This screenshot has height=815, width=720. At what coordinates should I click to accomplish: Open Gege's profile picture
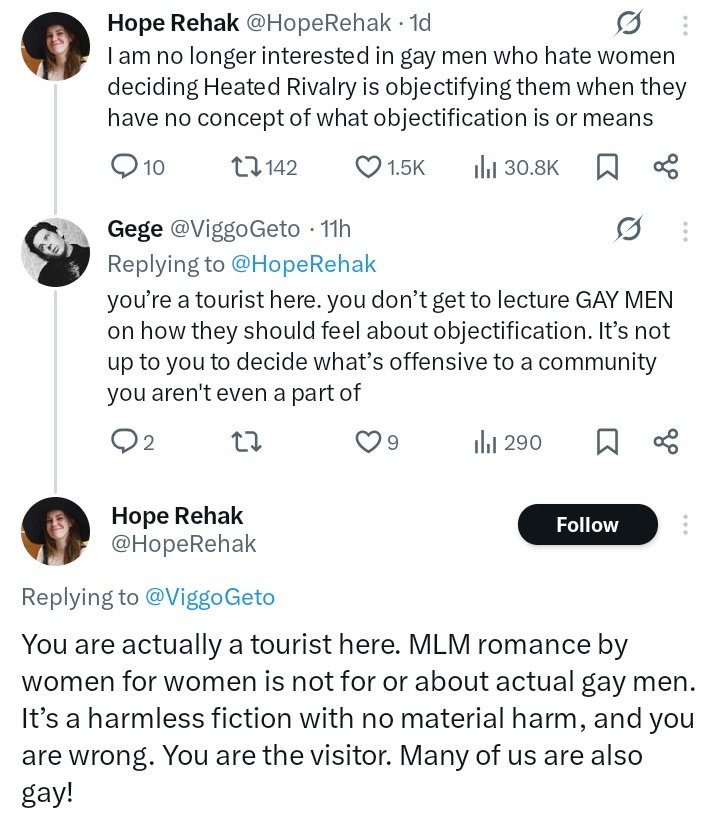56,252
